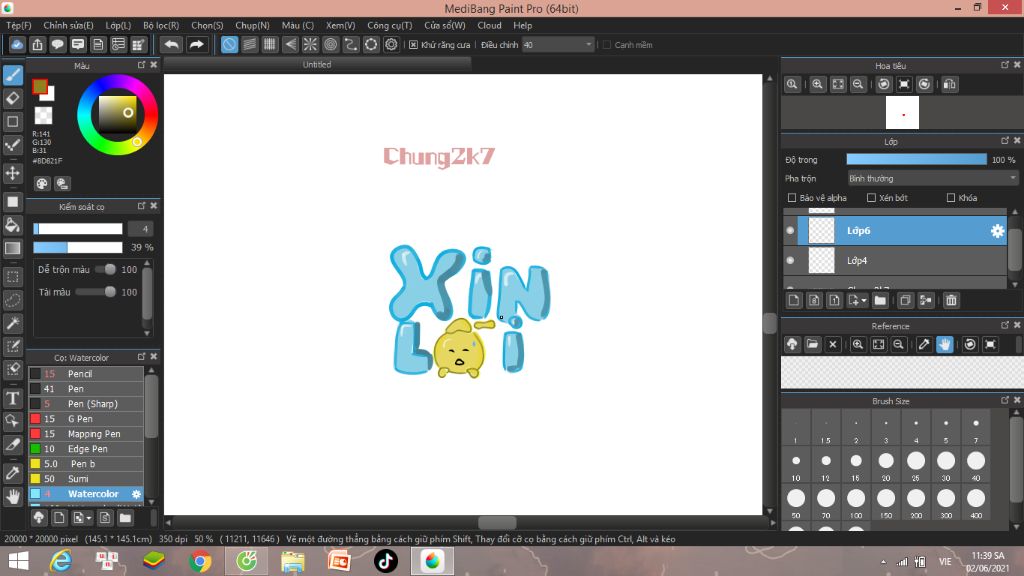Select the Lớp4 layer
This screenshot has height=576, width=1024.
[x=895, y=261]
